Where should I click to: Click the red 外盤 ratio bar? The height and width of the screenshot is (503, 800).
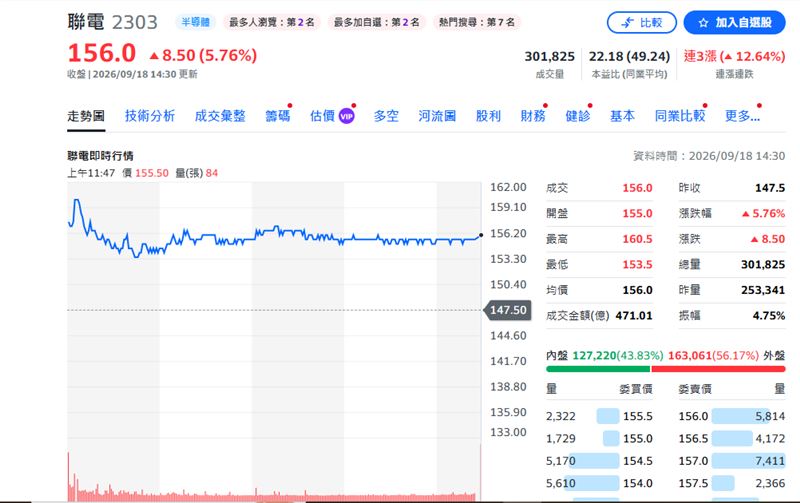coord(718,369)
